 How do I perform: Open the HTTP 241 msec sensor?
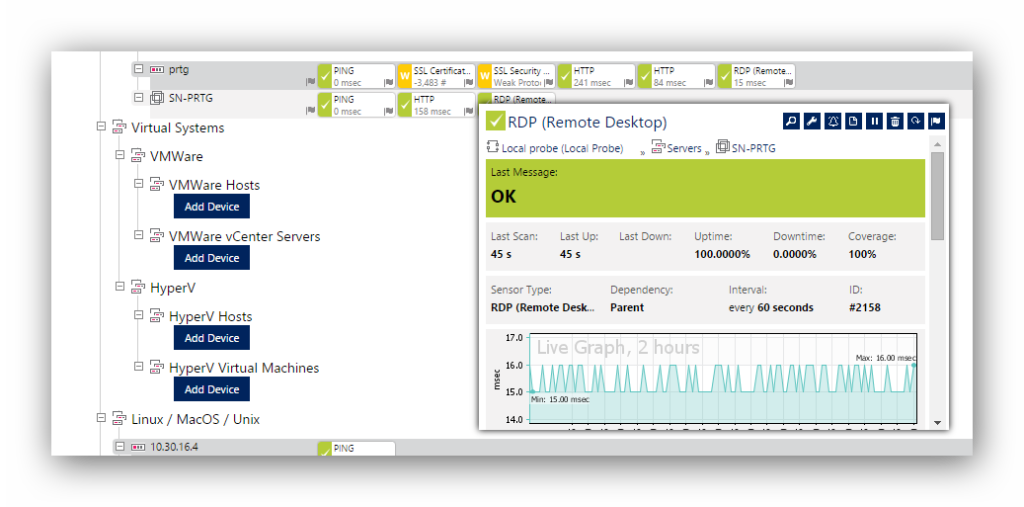point(596,76)
